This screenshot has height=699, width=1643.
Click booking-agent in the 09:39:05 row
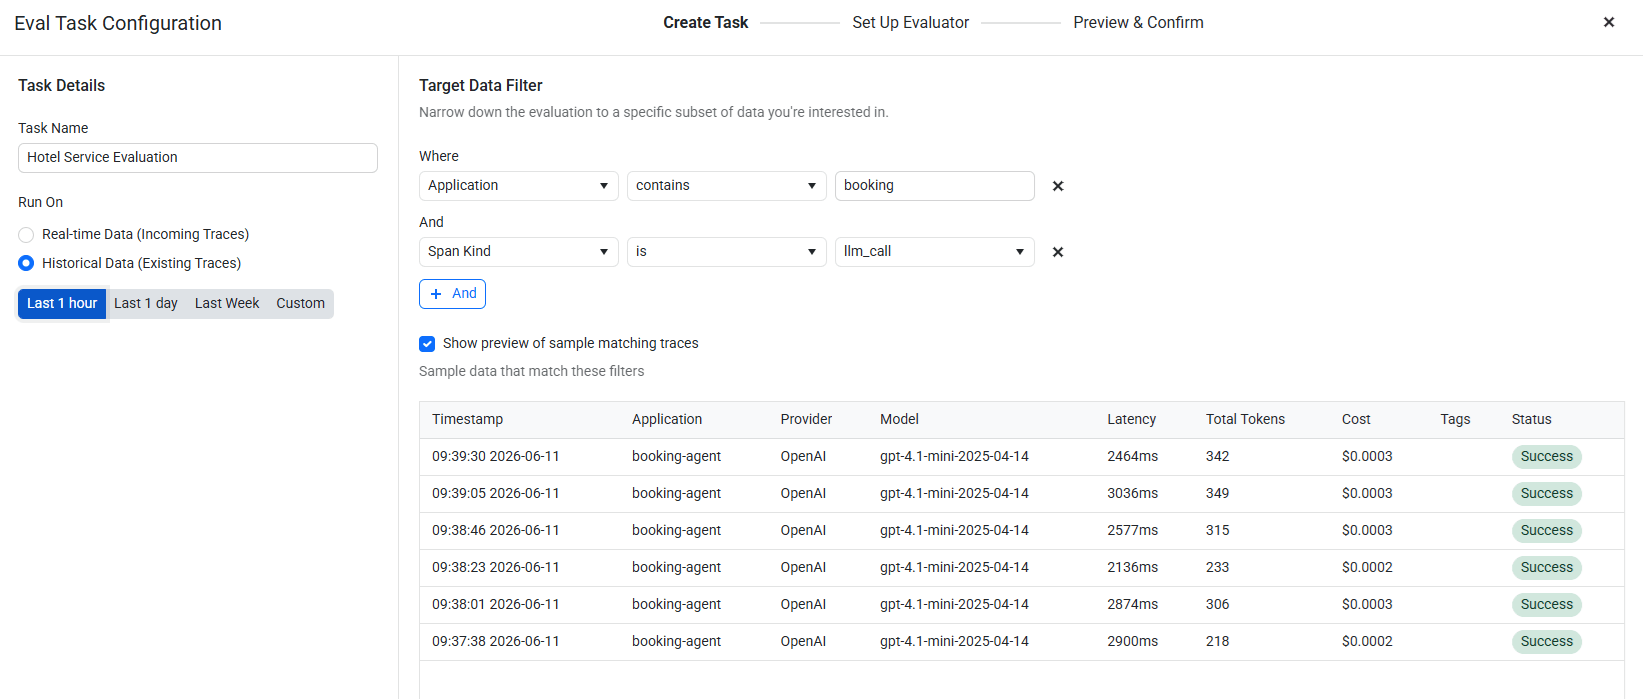coord(677,494)
